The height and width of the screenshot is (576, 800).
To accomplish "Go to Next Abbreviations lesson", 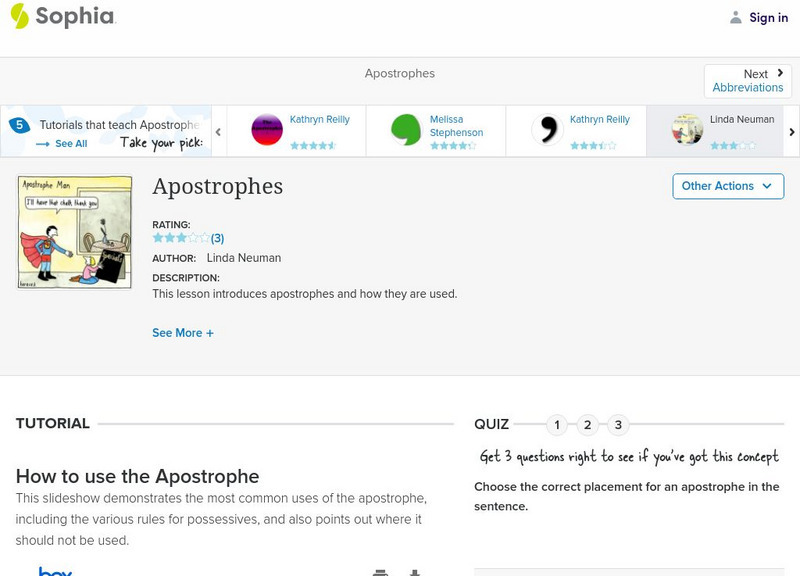I will [x=748, y=81].
